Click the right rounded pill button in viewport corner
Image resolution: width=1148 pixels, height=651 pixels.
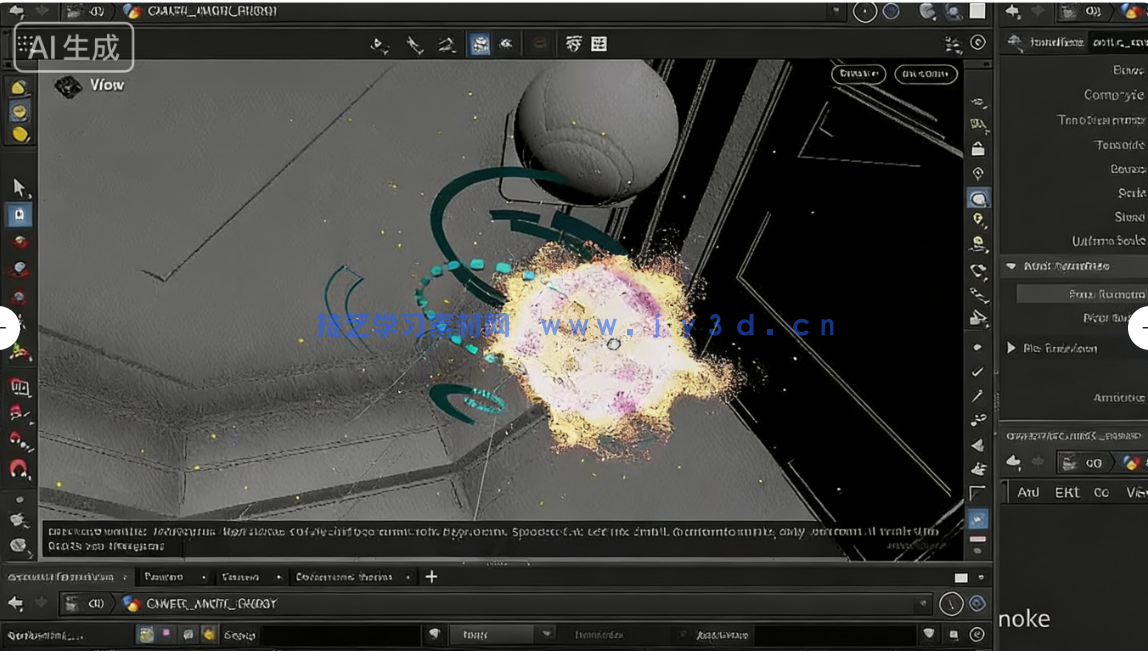tap(925, 74)
